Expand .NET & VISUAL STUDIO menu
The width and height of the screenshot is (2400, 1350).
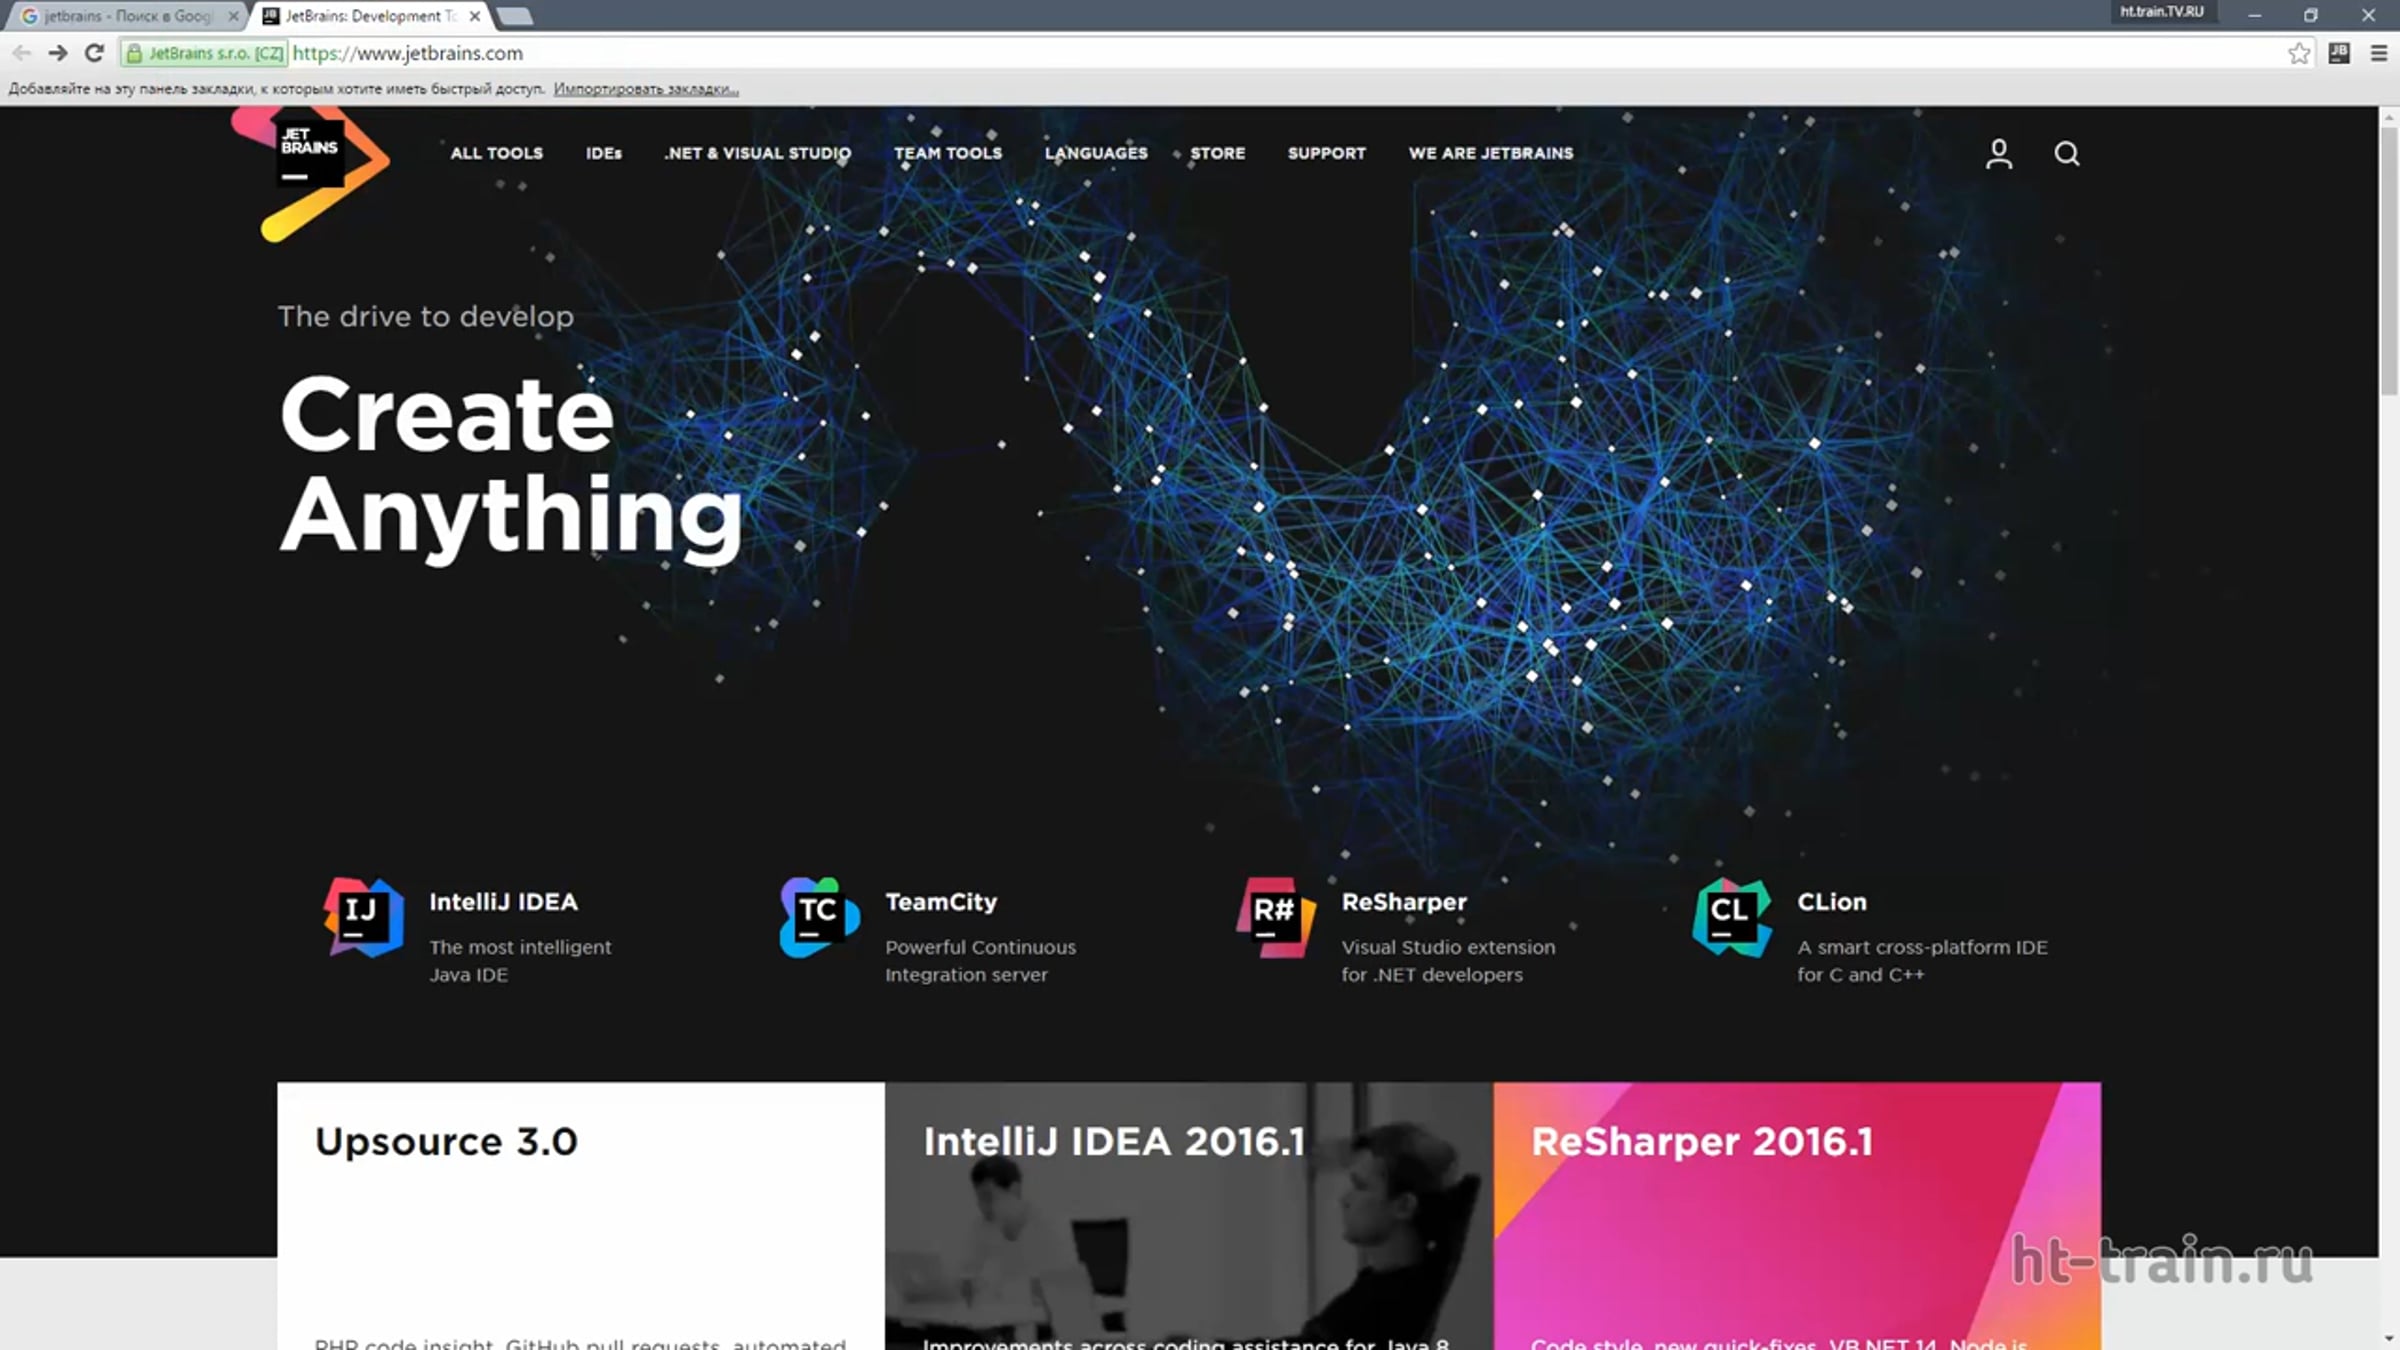[757, 153]
